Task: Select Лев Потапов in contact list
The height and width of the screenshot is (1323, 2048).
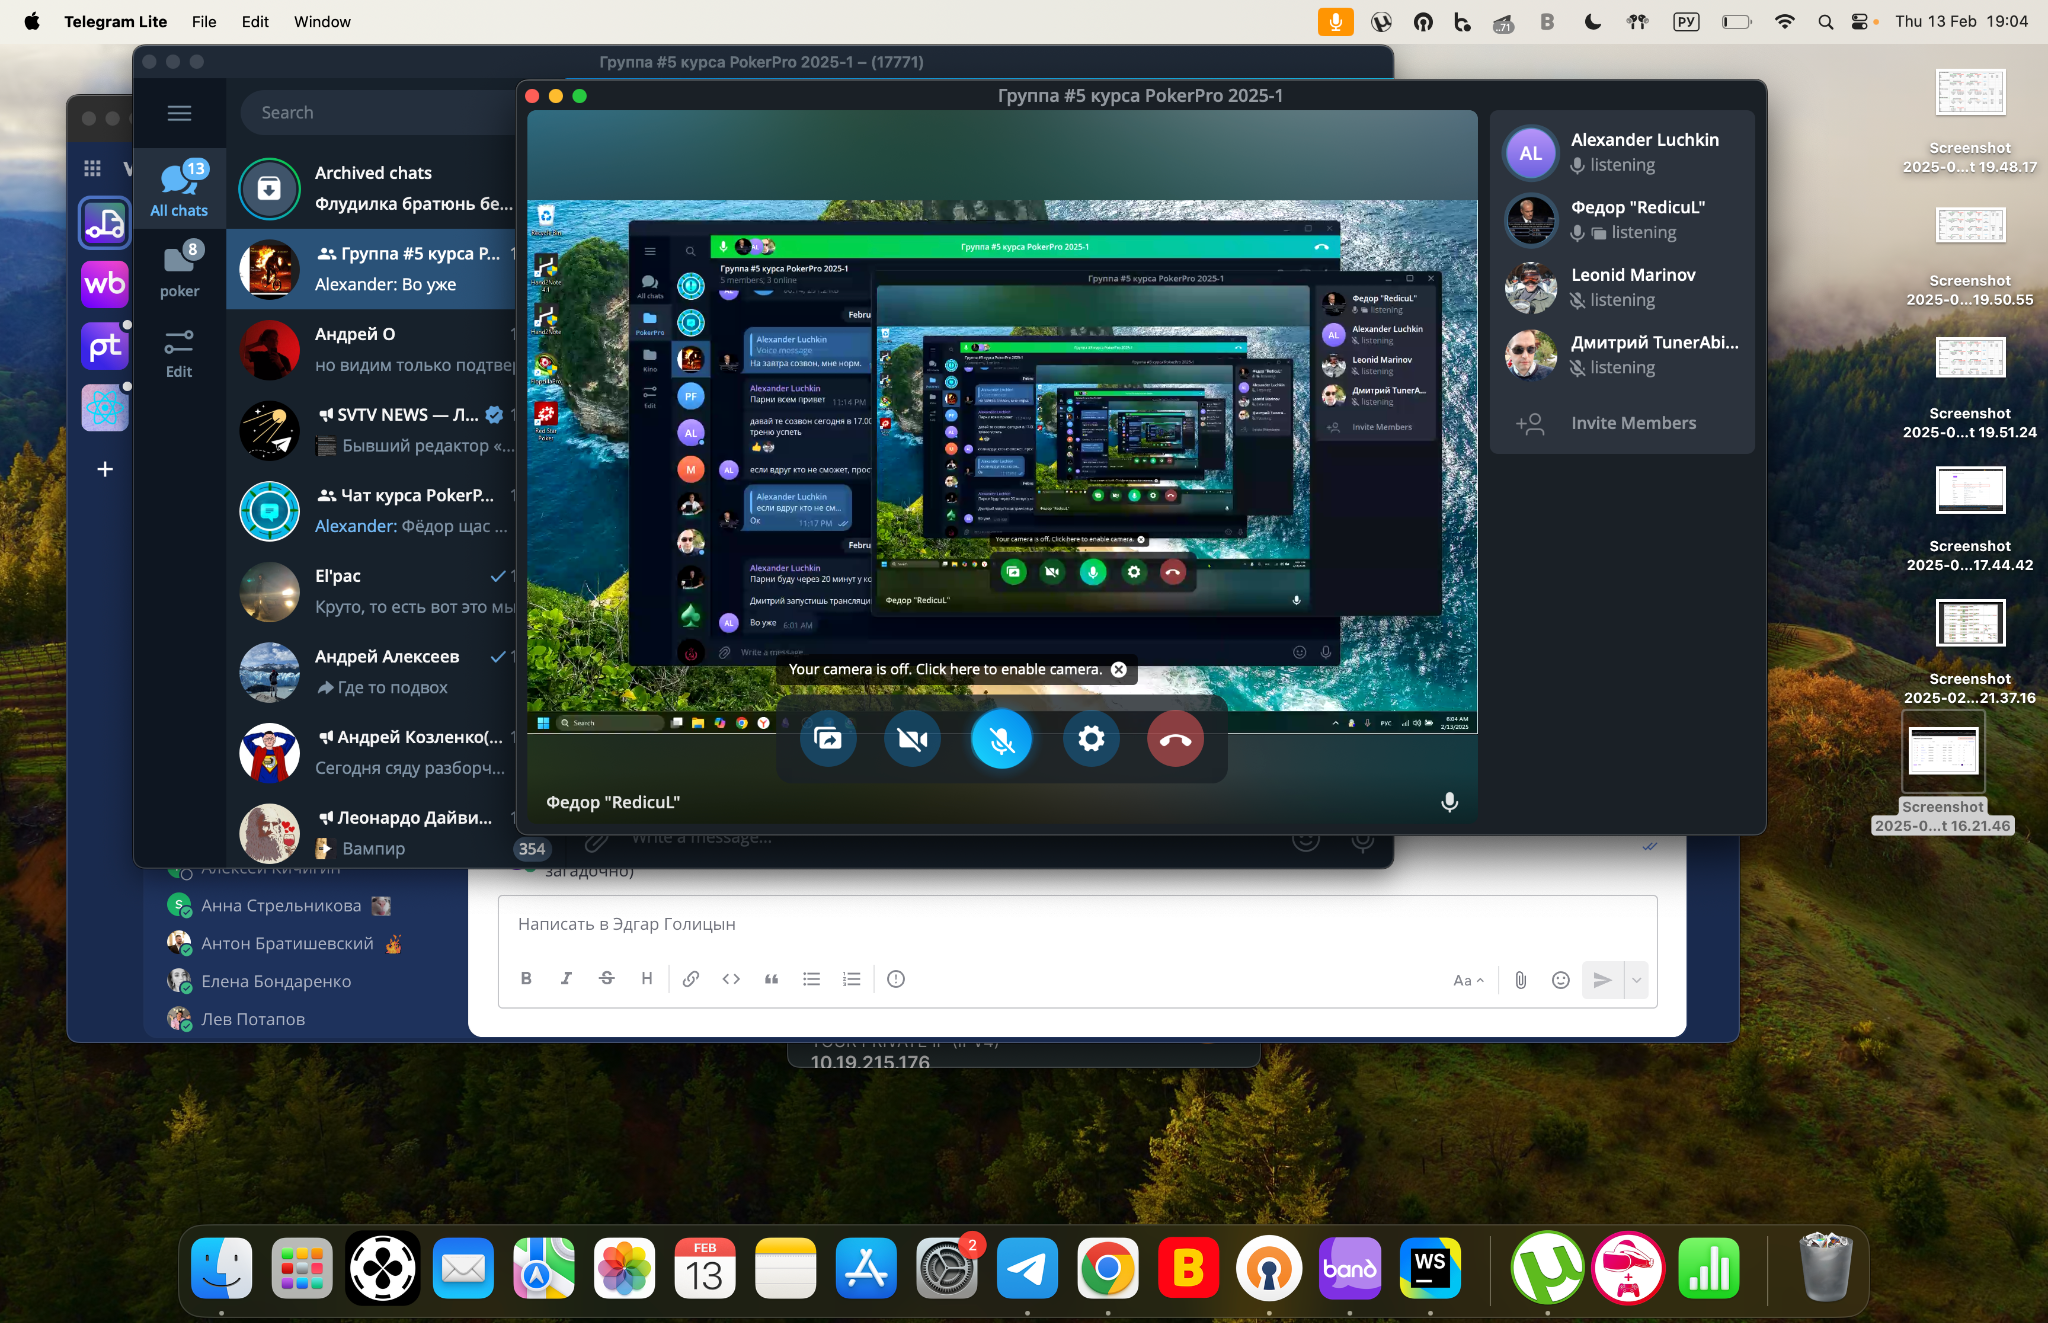Action: point(253,1020)
